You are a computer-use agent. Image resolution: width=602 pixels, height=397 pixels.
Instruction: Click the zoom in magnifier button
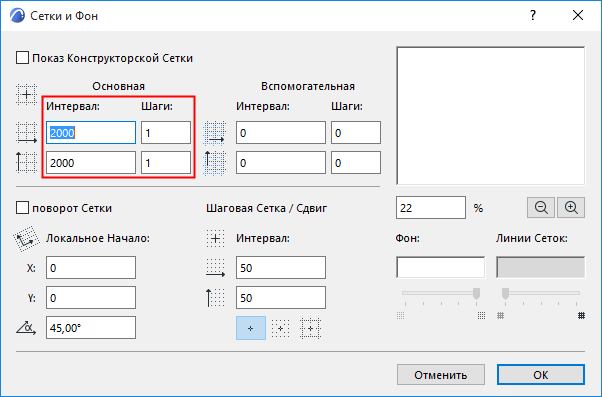tap(571, 208)
